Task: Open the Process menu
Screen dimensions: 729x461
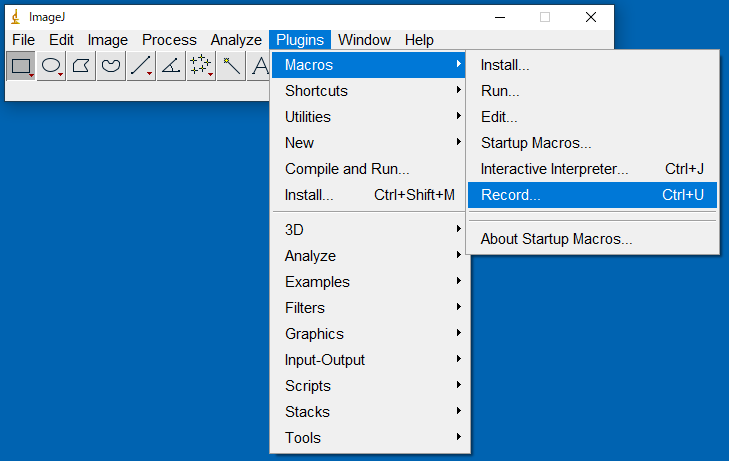Action: click(x=169, y=40)
